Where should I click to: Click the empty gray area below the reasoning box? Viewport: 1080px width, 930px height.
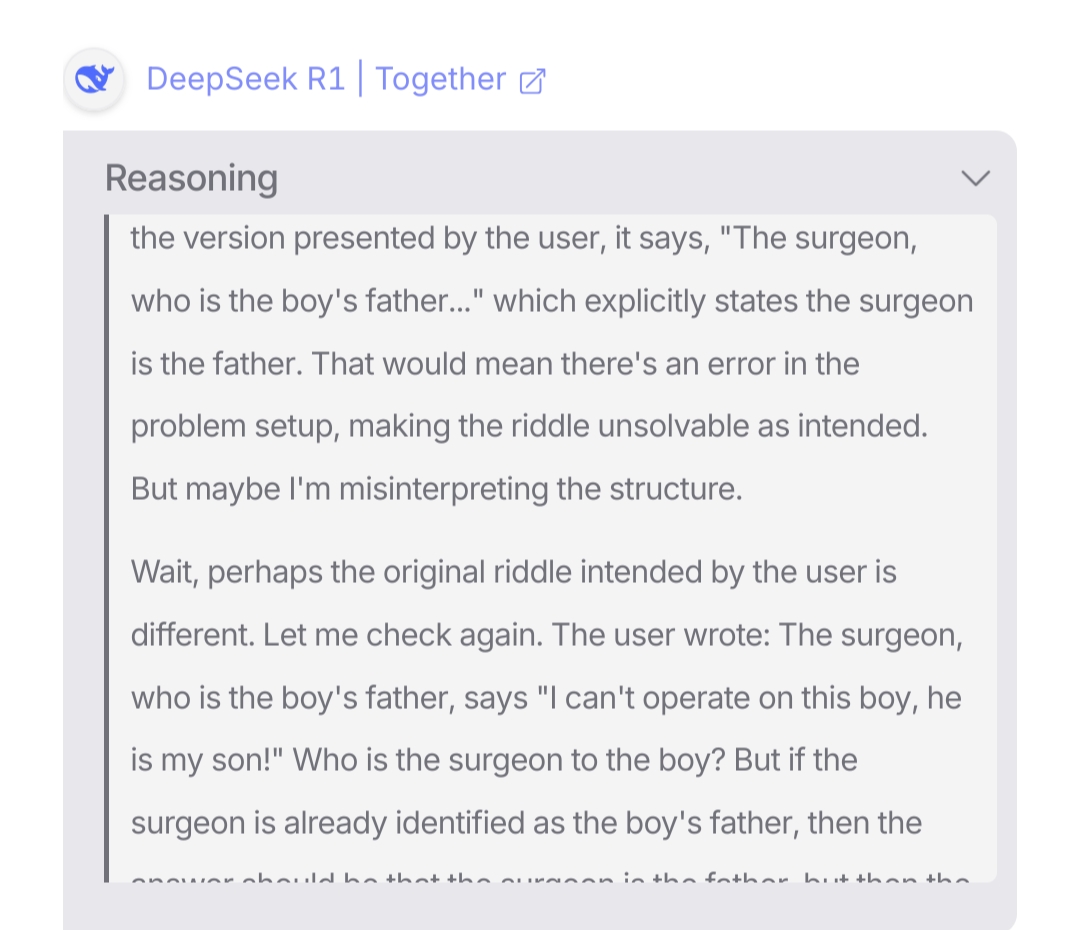[540, 906]
